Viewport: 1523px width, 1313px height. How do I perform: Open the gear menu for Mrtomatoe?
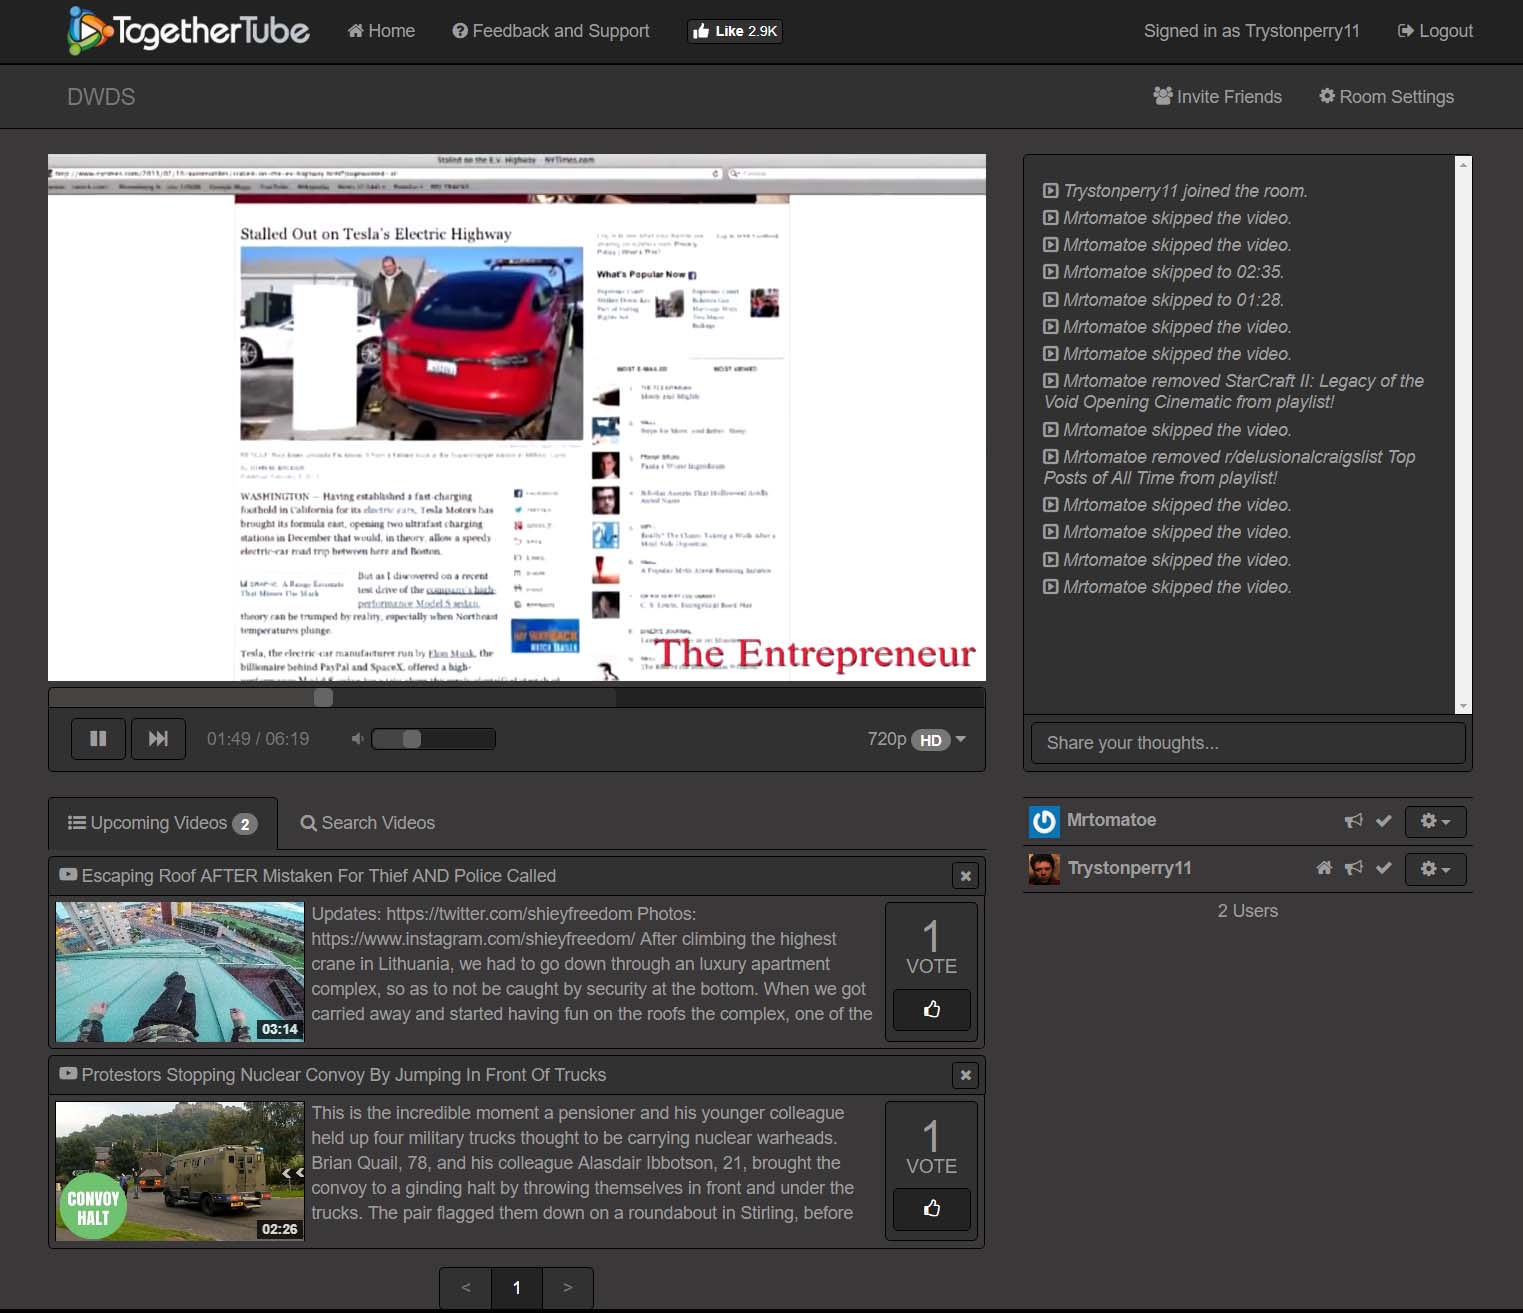pyautogui.click(x=1436, y=820)
